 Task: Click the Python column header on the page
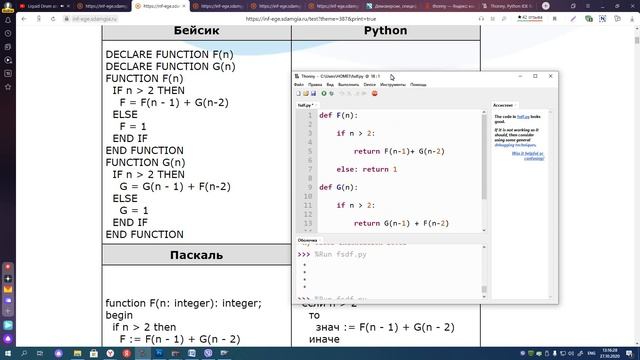pyautogui.click(x=386, y=31)
